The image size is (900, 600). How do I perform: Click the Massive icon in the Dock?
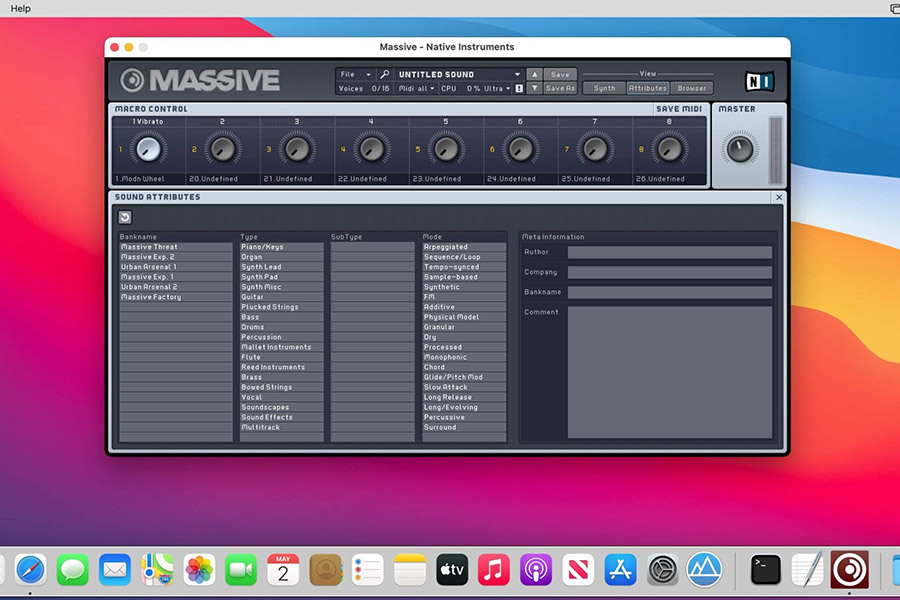(849, 570)
